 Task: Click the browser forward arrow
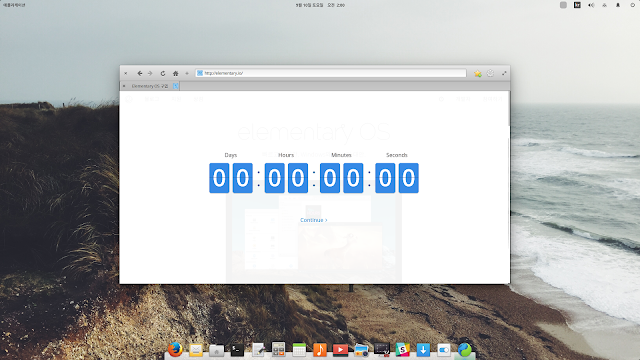tap(150, 73)
